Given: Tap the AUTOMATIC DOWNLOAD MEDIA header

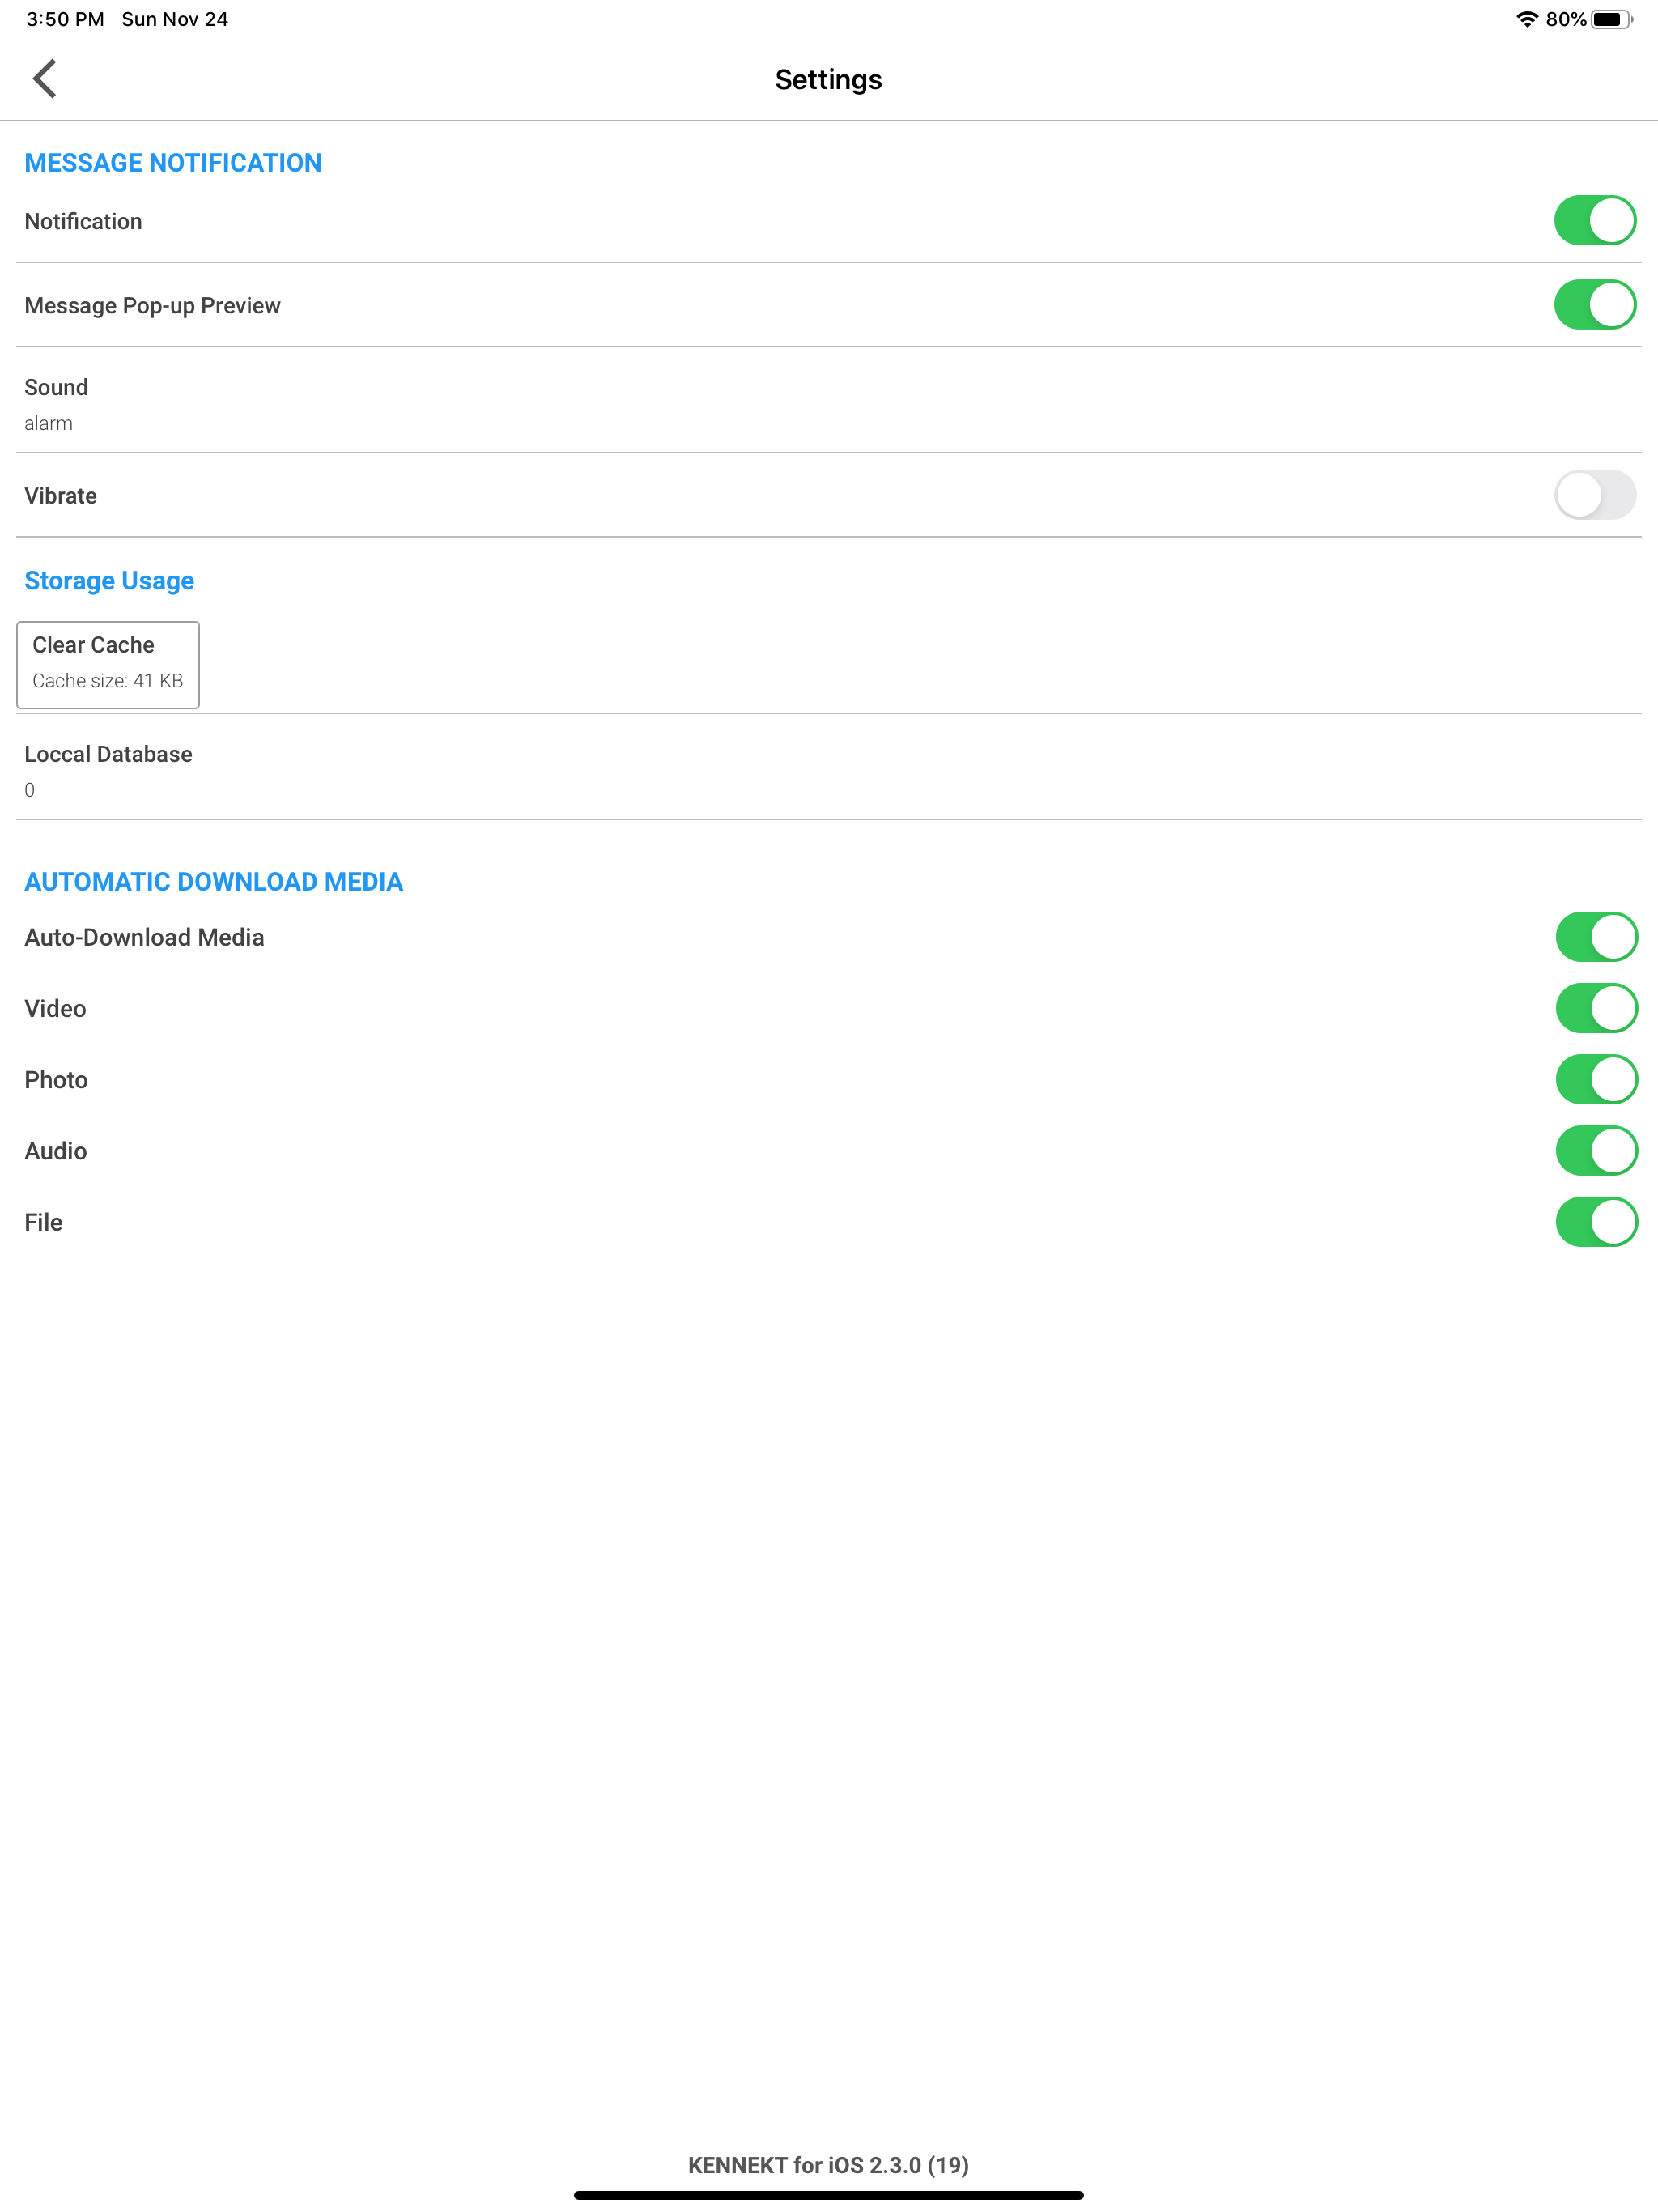Looking at the screenshot, I should (x=214, y=882).
